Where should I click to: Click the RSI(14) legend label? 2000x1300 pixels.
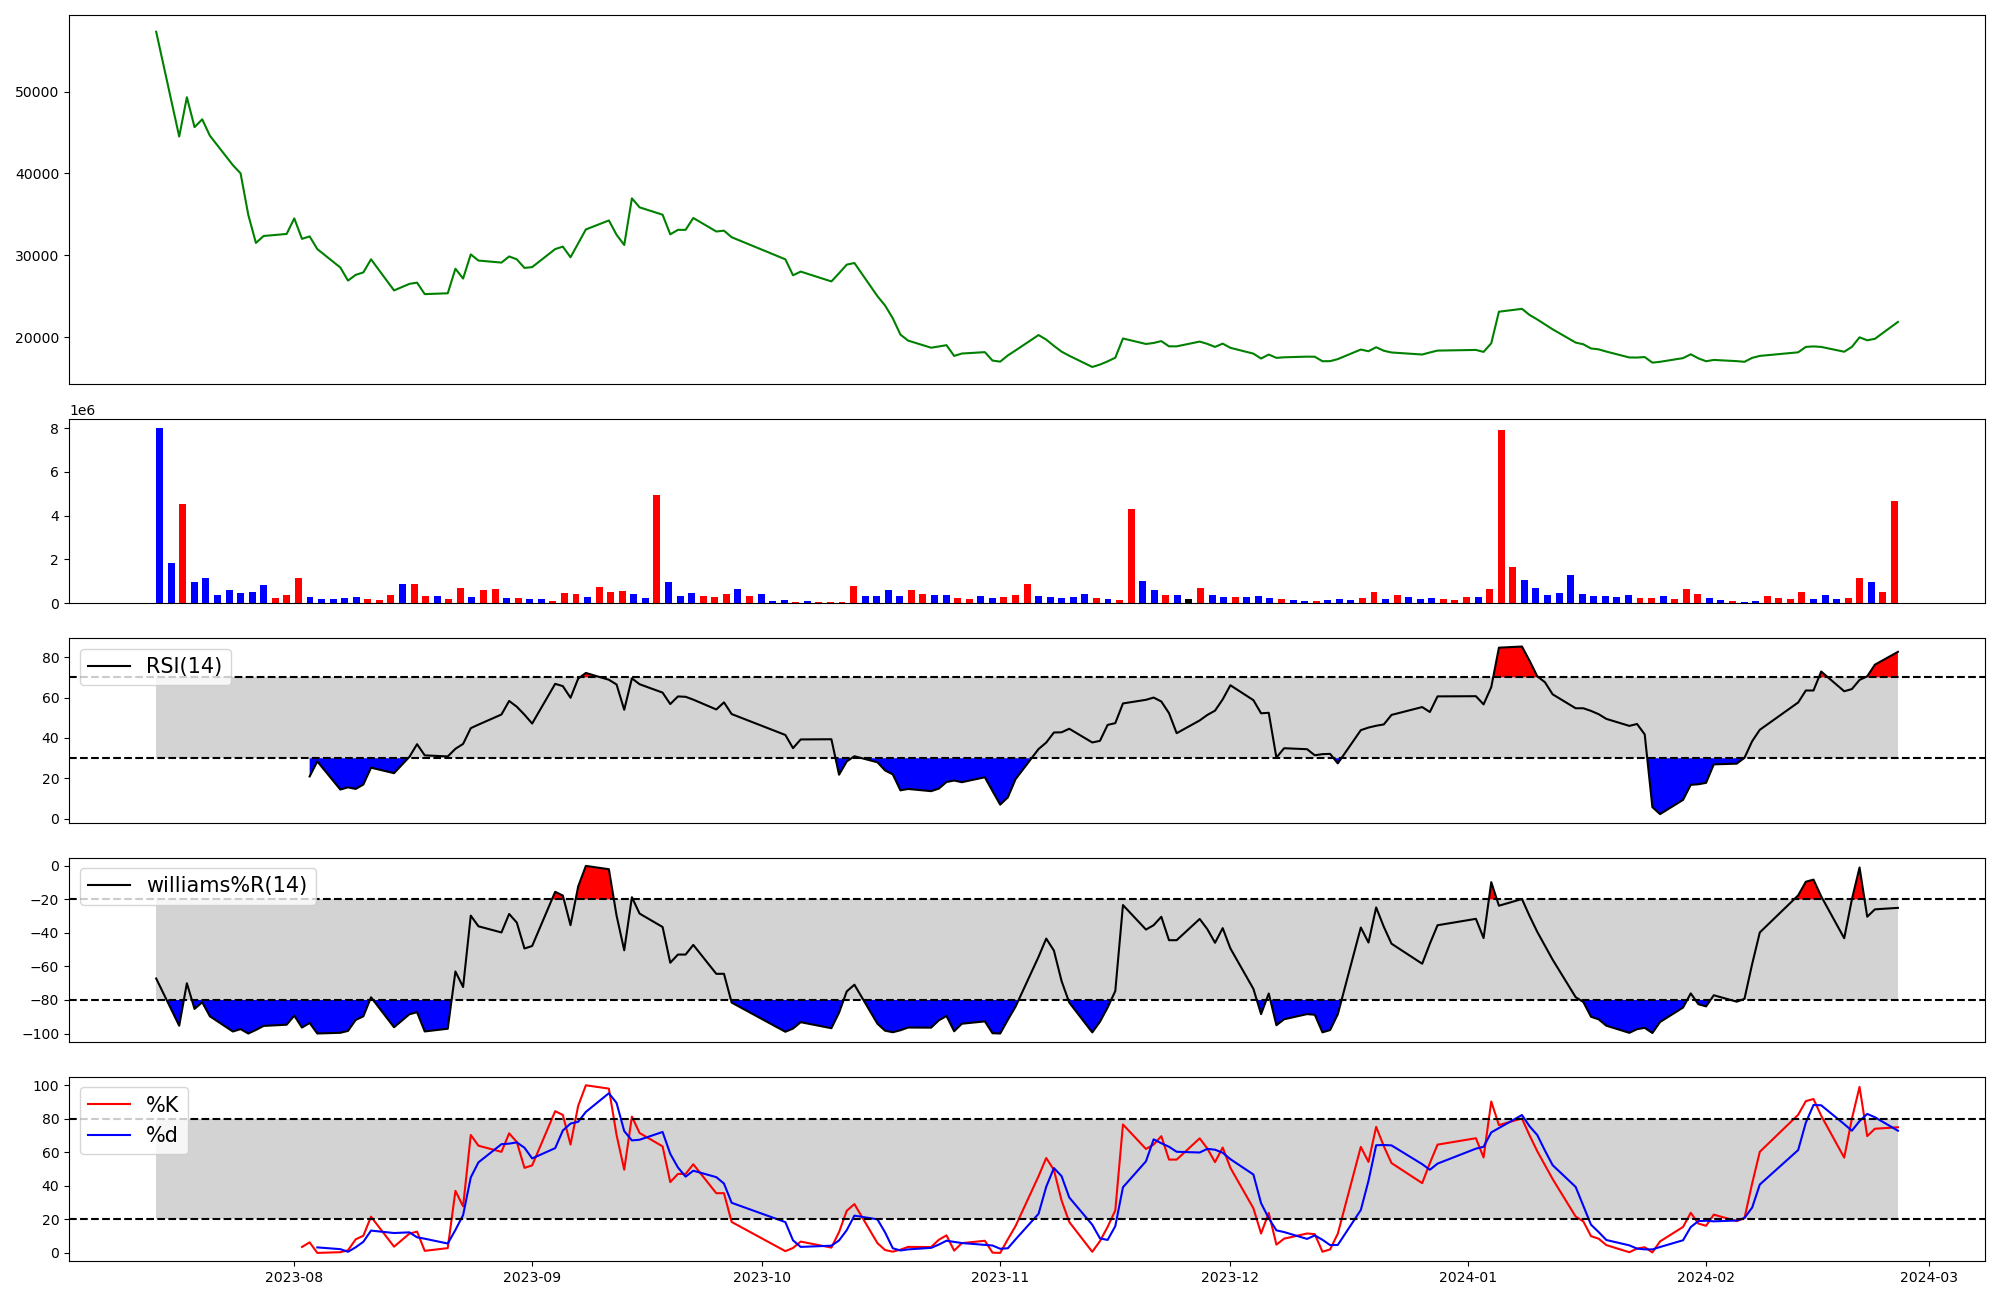pyautogui.click(x=184, y=666)
